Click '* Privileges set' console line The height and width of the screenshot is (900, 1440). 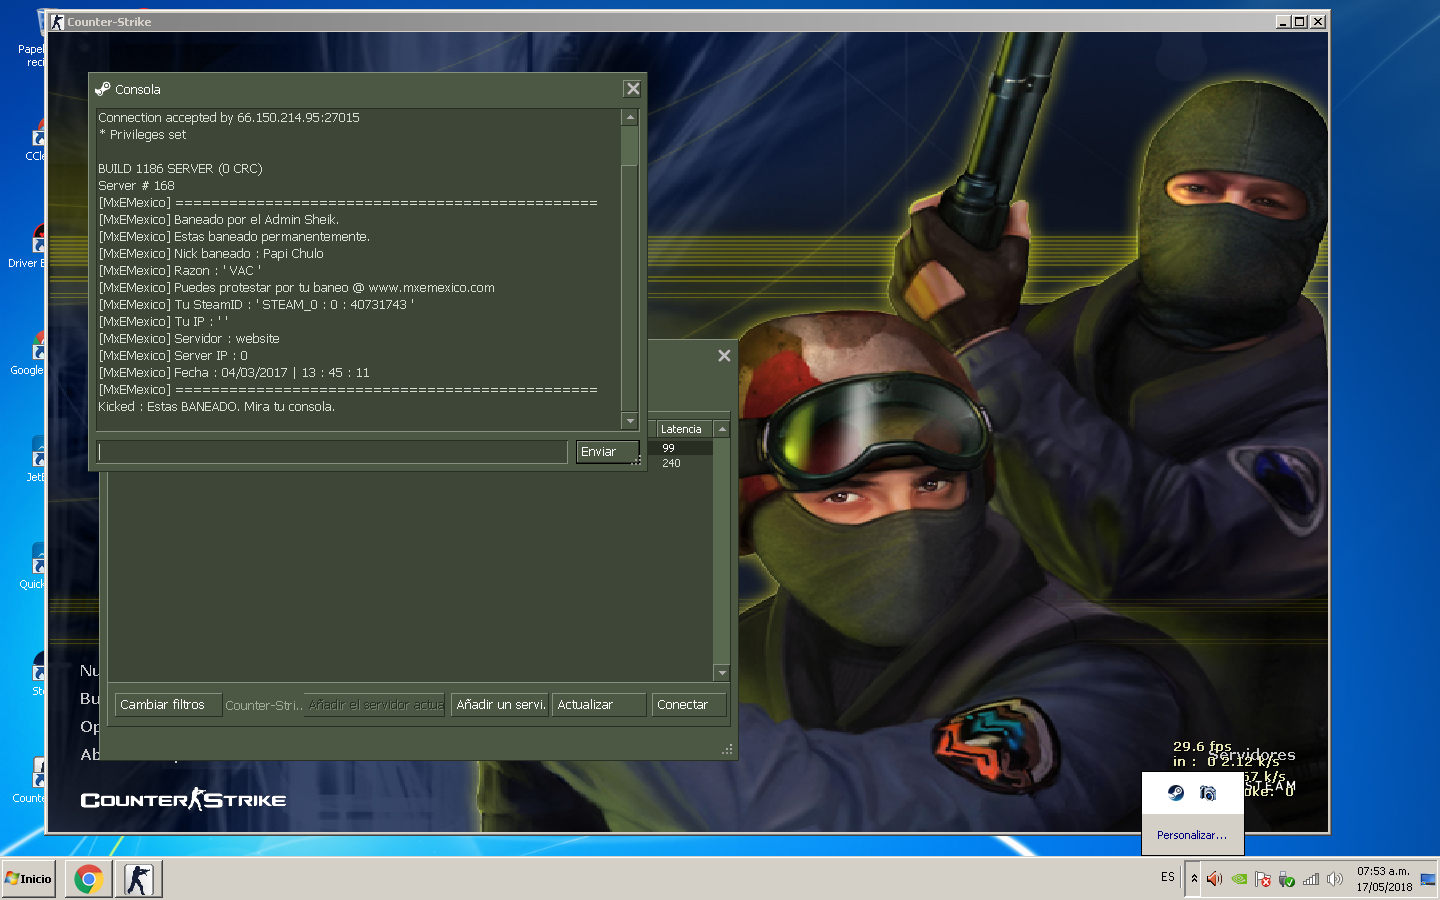[x=142, y=135]
